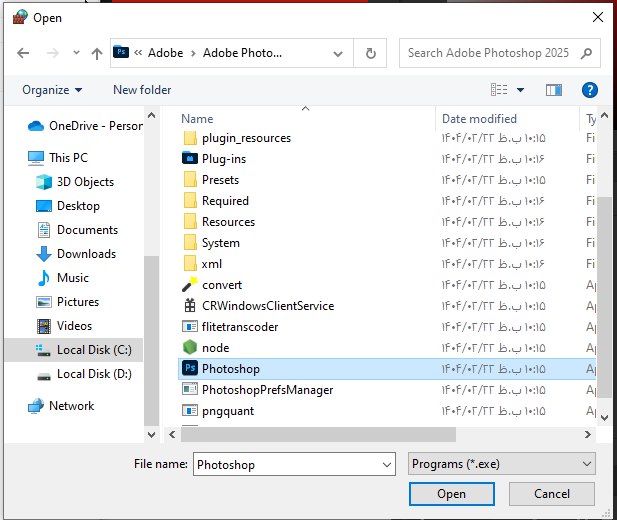Create a New folder
Viewport: 617px width, 520px height.
pyautogui.click(x=142, y=90)
